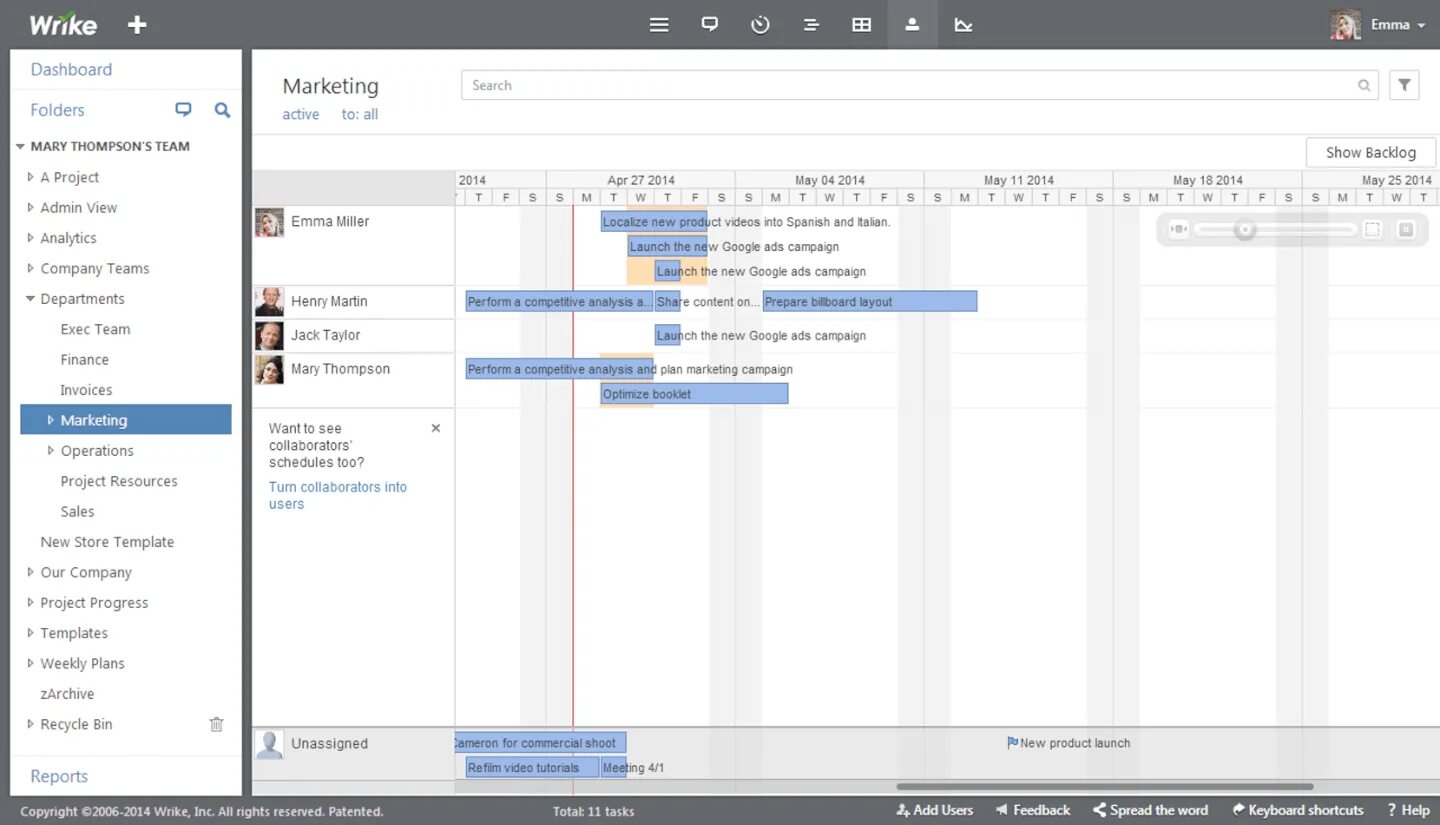Open the list view icon in top bar
The image size is (1440, 825).
(x=659, y=25)
